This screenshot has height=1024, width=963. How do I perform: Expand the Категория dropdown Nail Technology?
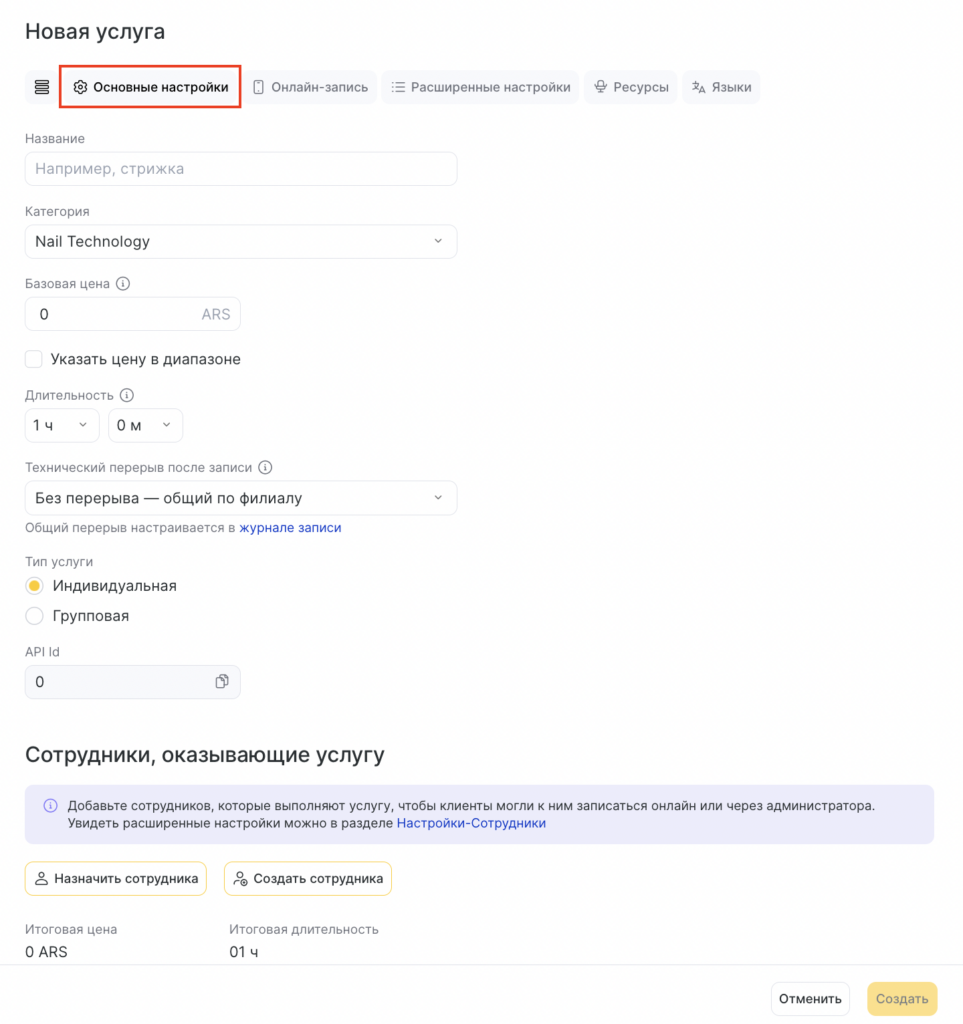click(240, 241)
